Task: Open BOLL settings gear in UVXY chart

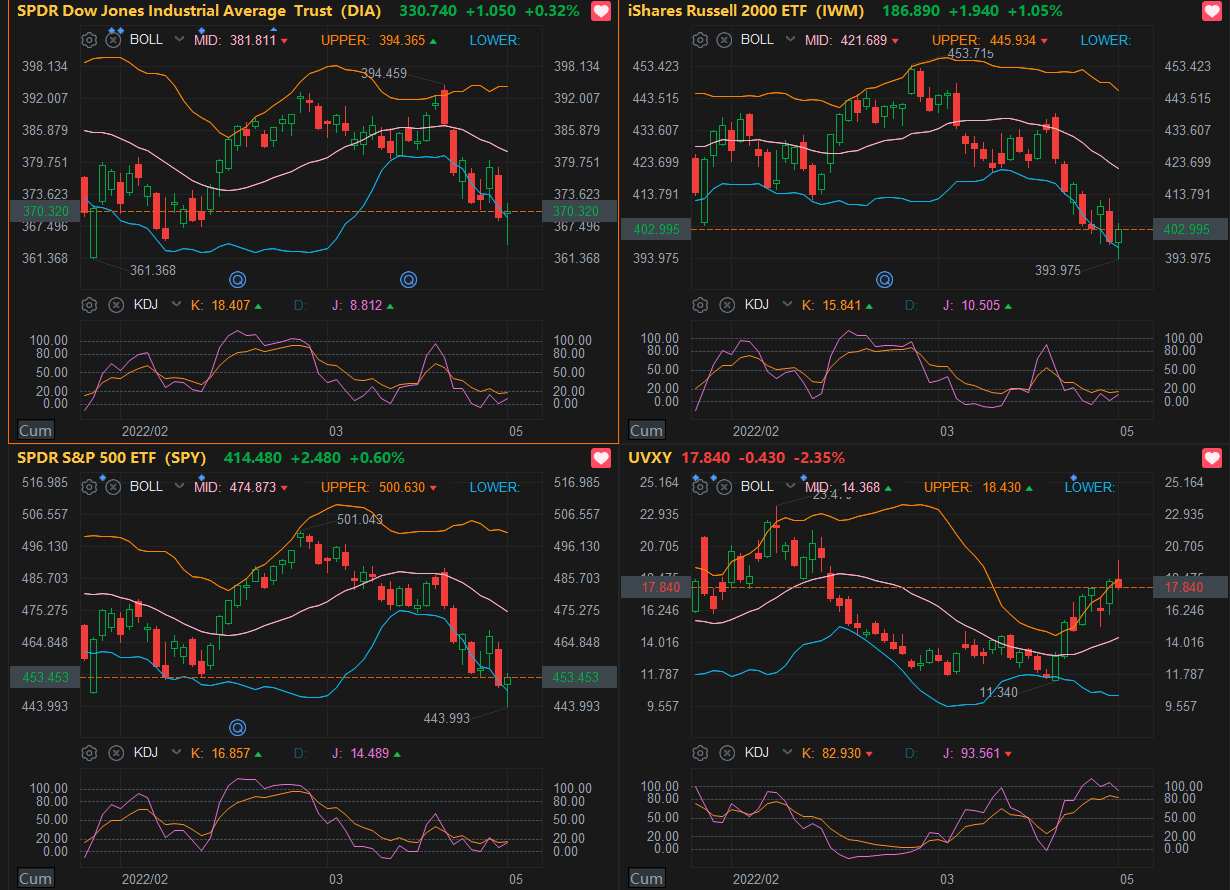Action: click(x=699, y=487)
